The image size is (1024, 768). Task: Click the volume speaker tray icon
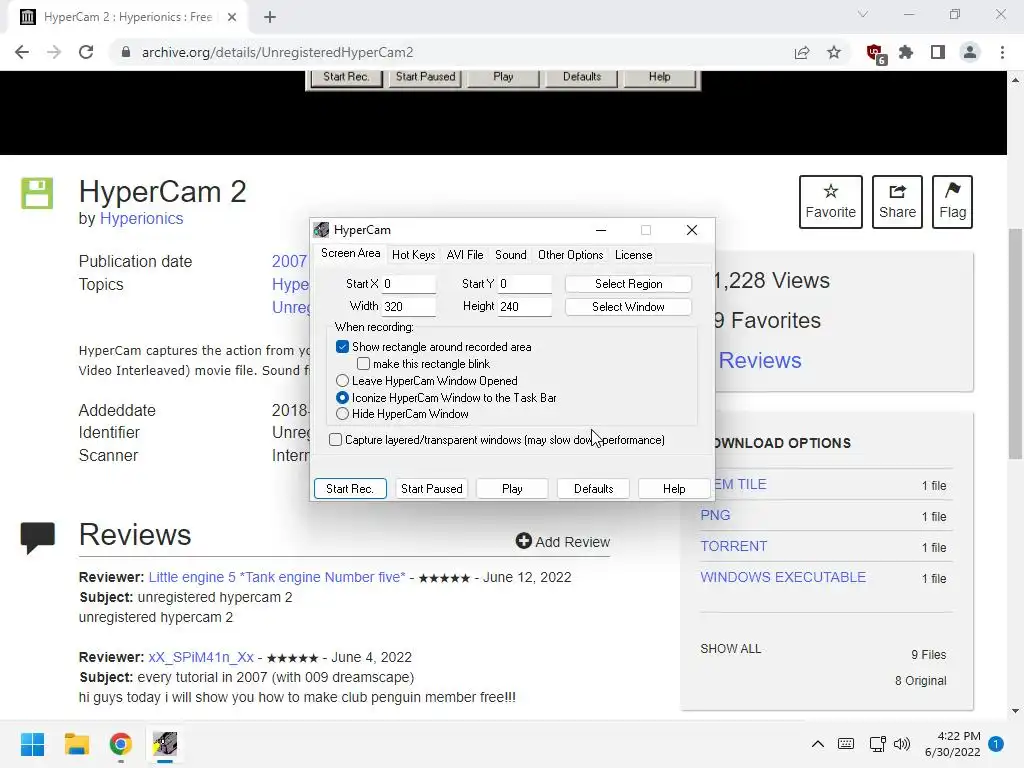(902, 744)
